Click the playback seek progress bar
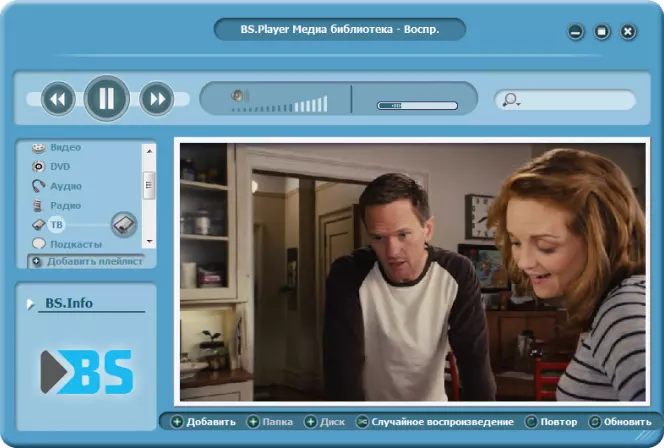The width and height of the screenshot is (664, 448). pos(417,105)
